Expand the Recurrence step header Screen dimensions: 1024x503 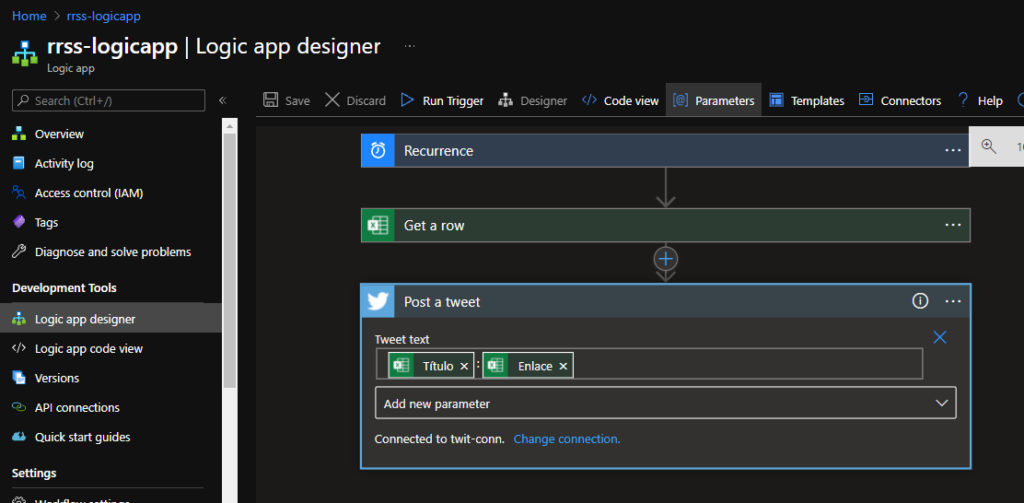click(665, 151)
